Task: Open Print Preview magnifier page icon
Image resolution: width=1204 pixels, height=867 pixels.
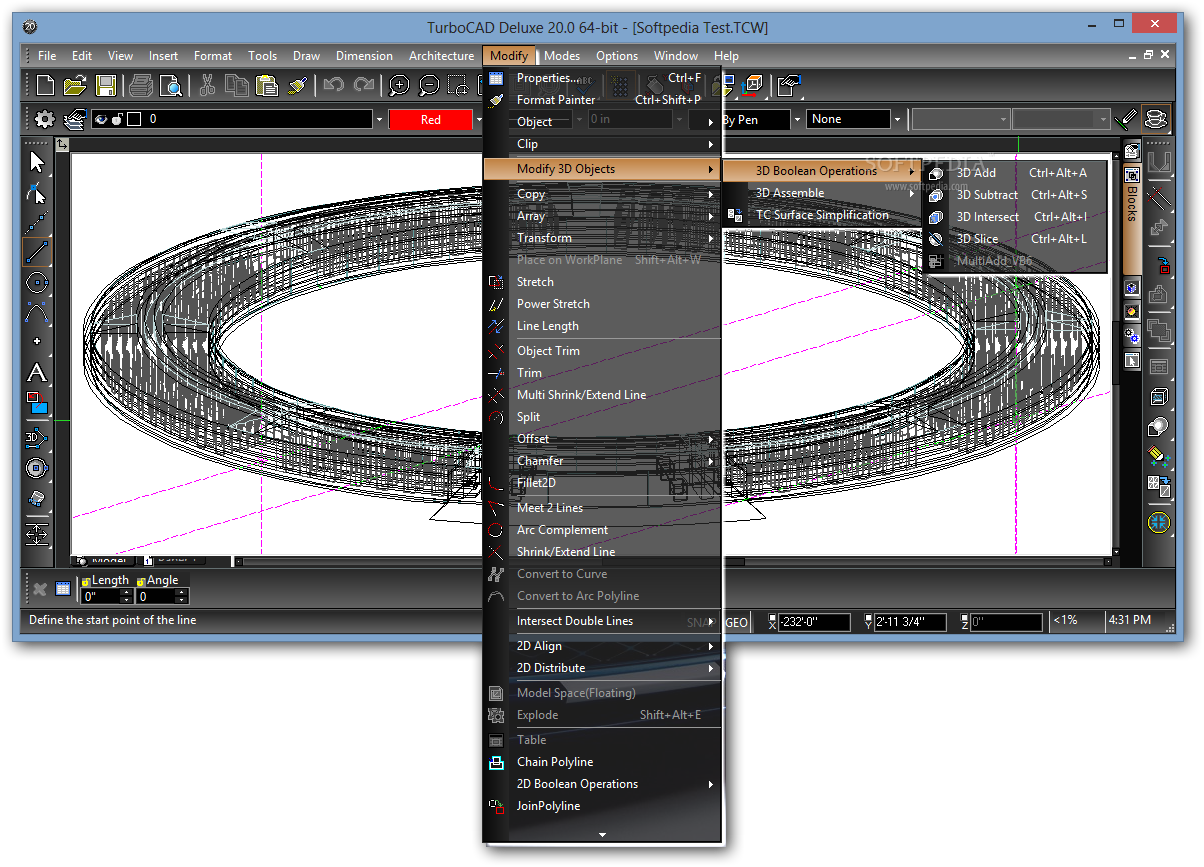Action: coord(170,85)
